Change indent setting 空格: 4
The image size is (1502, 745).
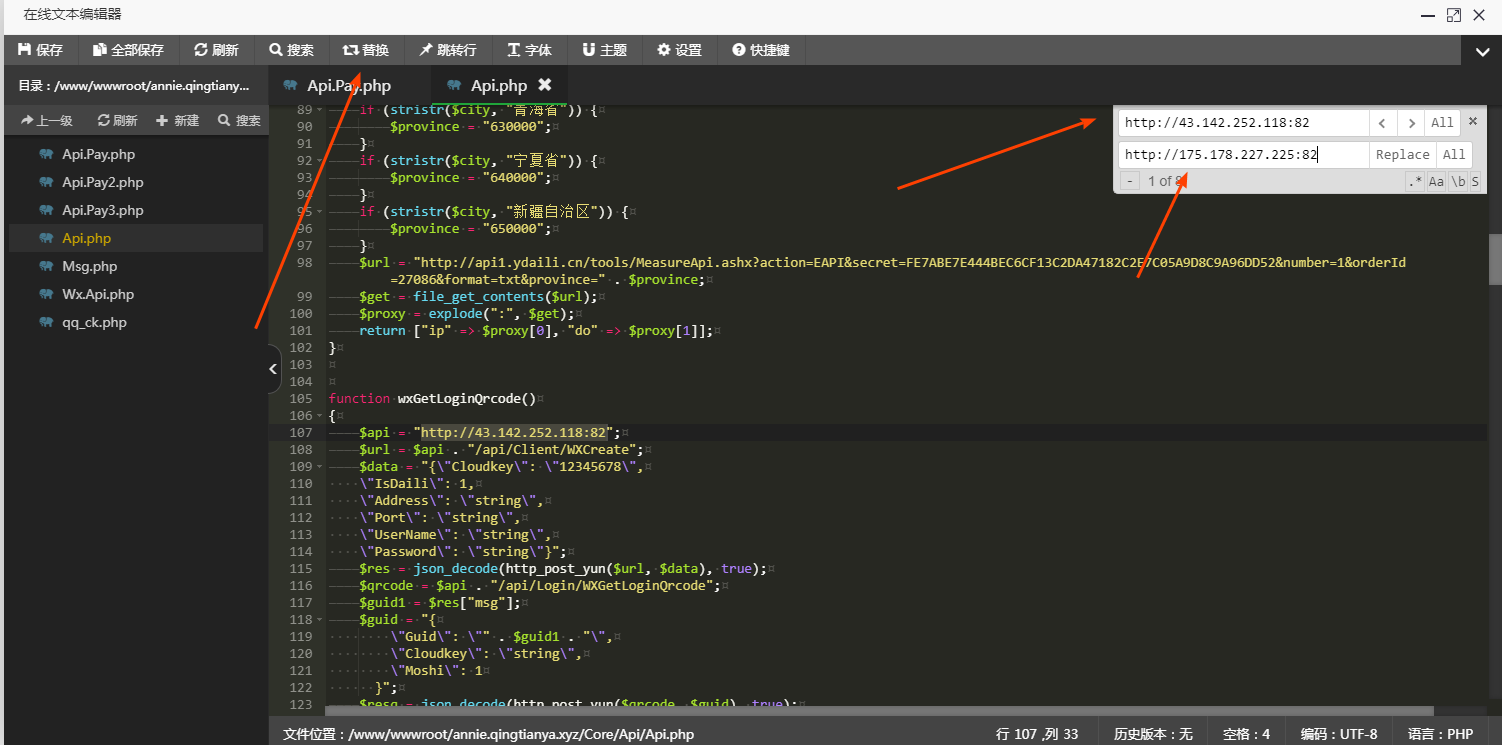1246,734
